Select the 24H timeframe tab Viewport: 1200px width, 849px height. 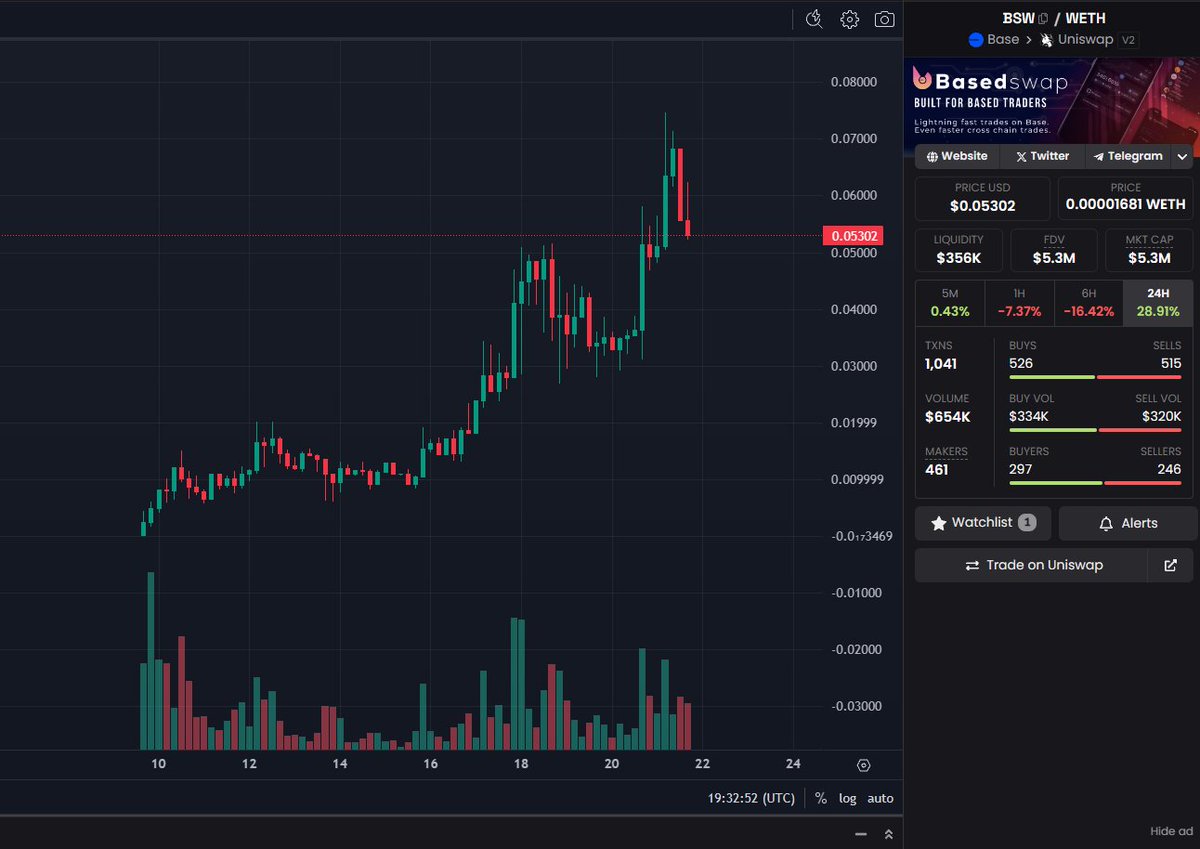point(1158,303)
